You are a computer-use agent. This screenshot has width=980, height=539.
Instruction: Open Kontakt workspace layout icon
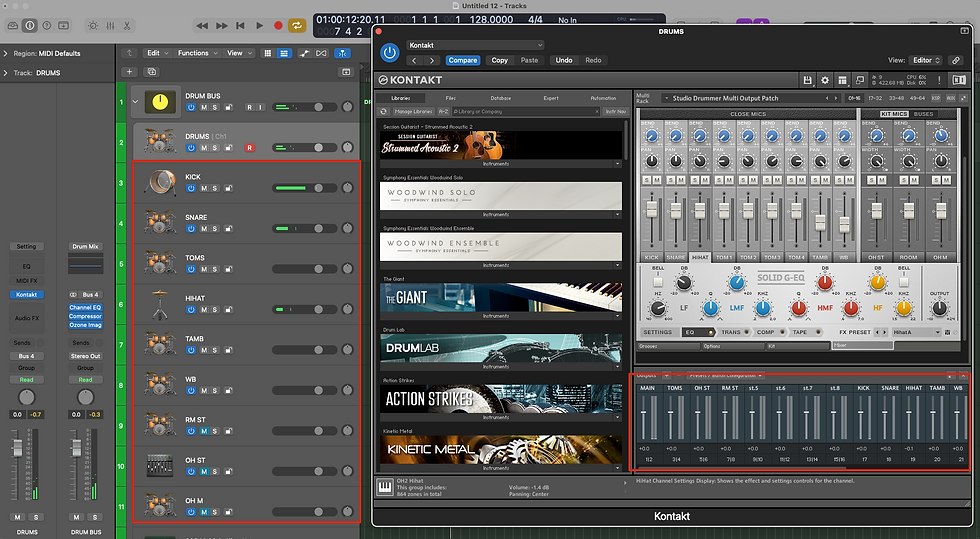[x=842, y=80]
